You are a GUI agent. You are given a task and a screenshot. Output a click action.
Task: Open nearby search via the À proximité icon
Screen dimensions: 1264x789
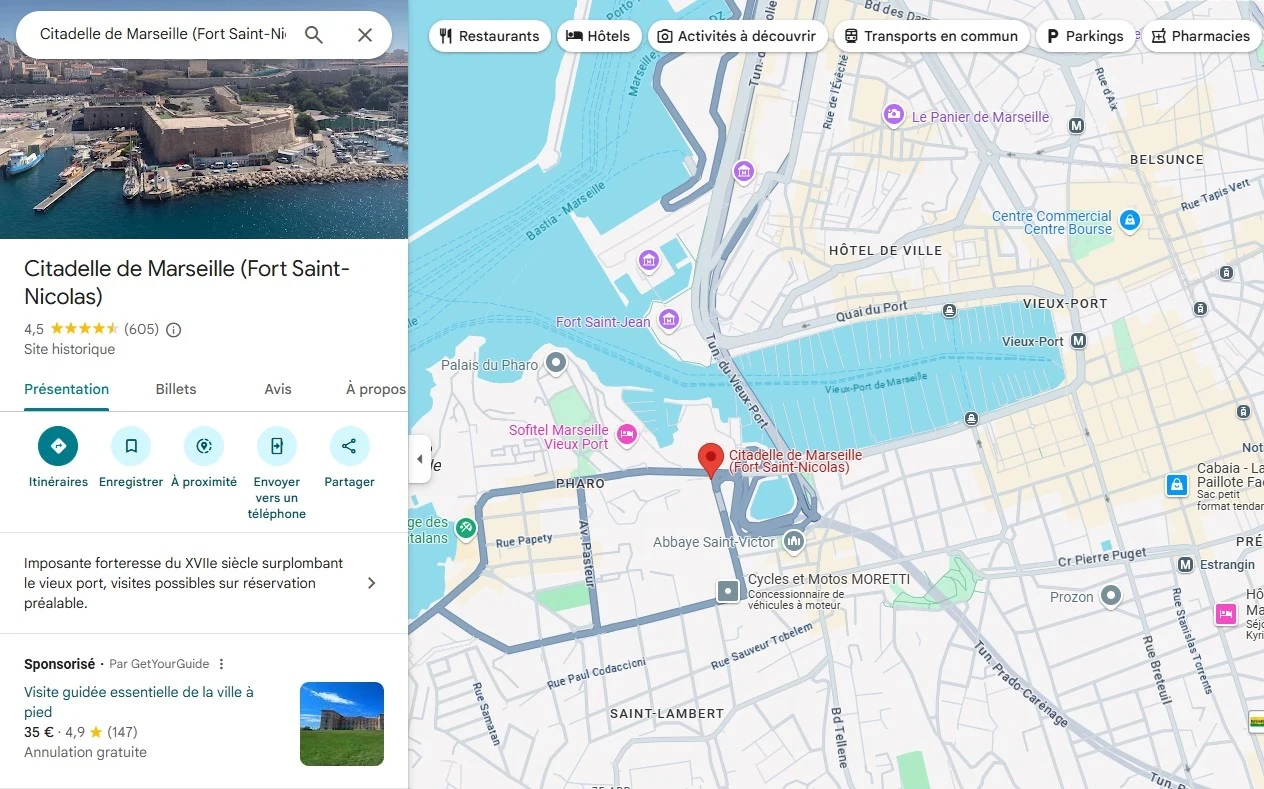pos(203,446)
